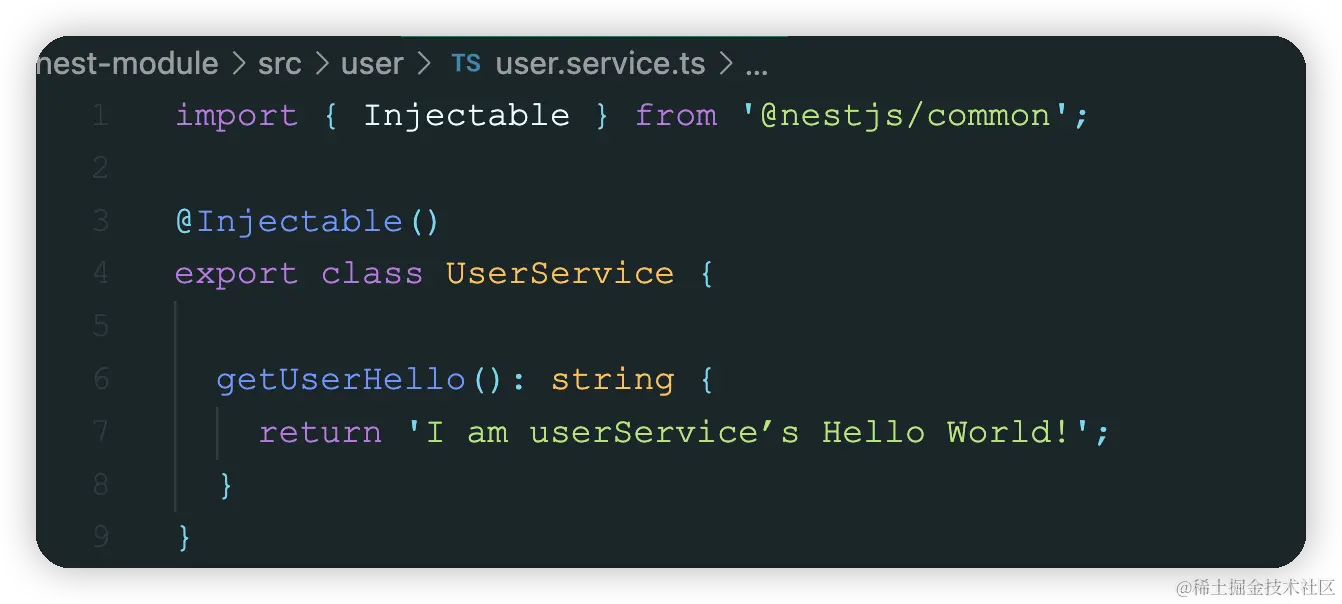Open the user folder breadcrumb
The height and width of the screenshot is (604, 1342).
372,64
